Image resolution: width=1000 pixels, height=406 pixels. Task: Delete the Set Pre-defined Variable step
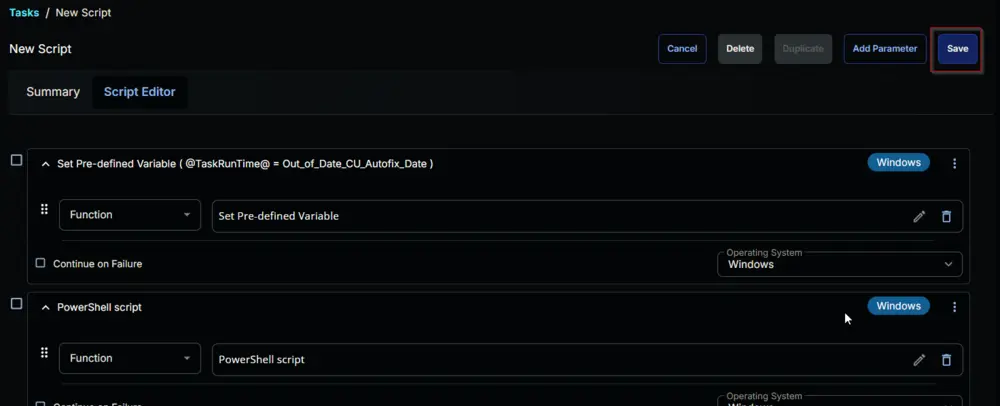946,217
